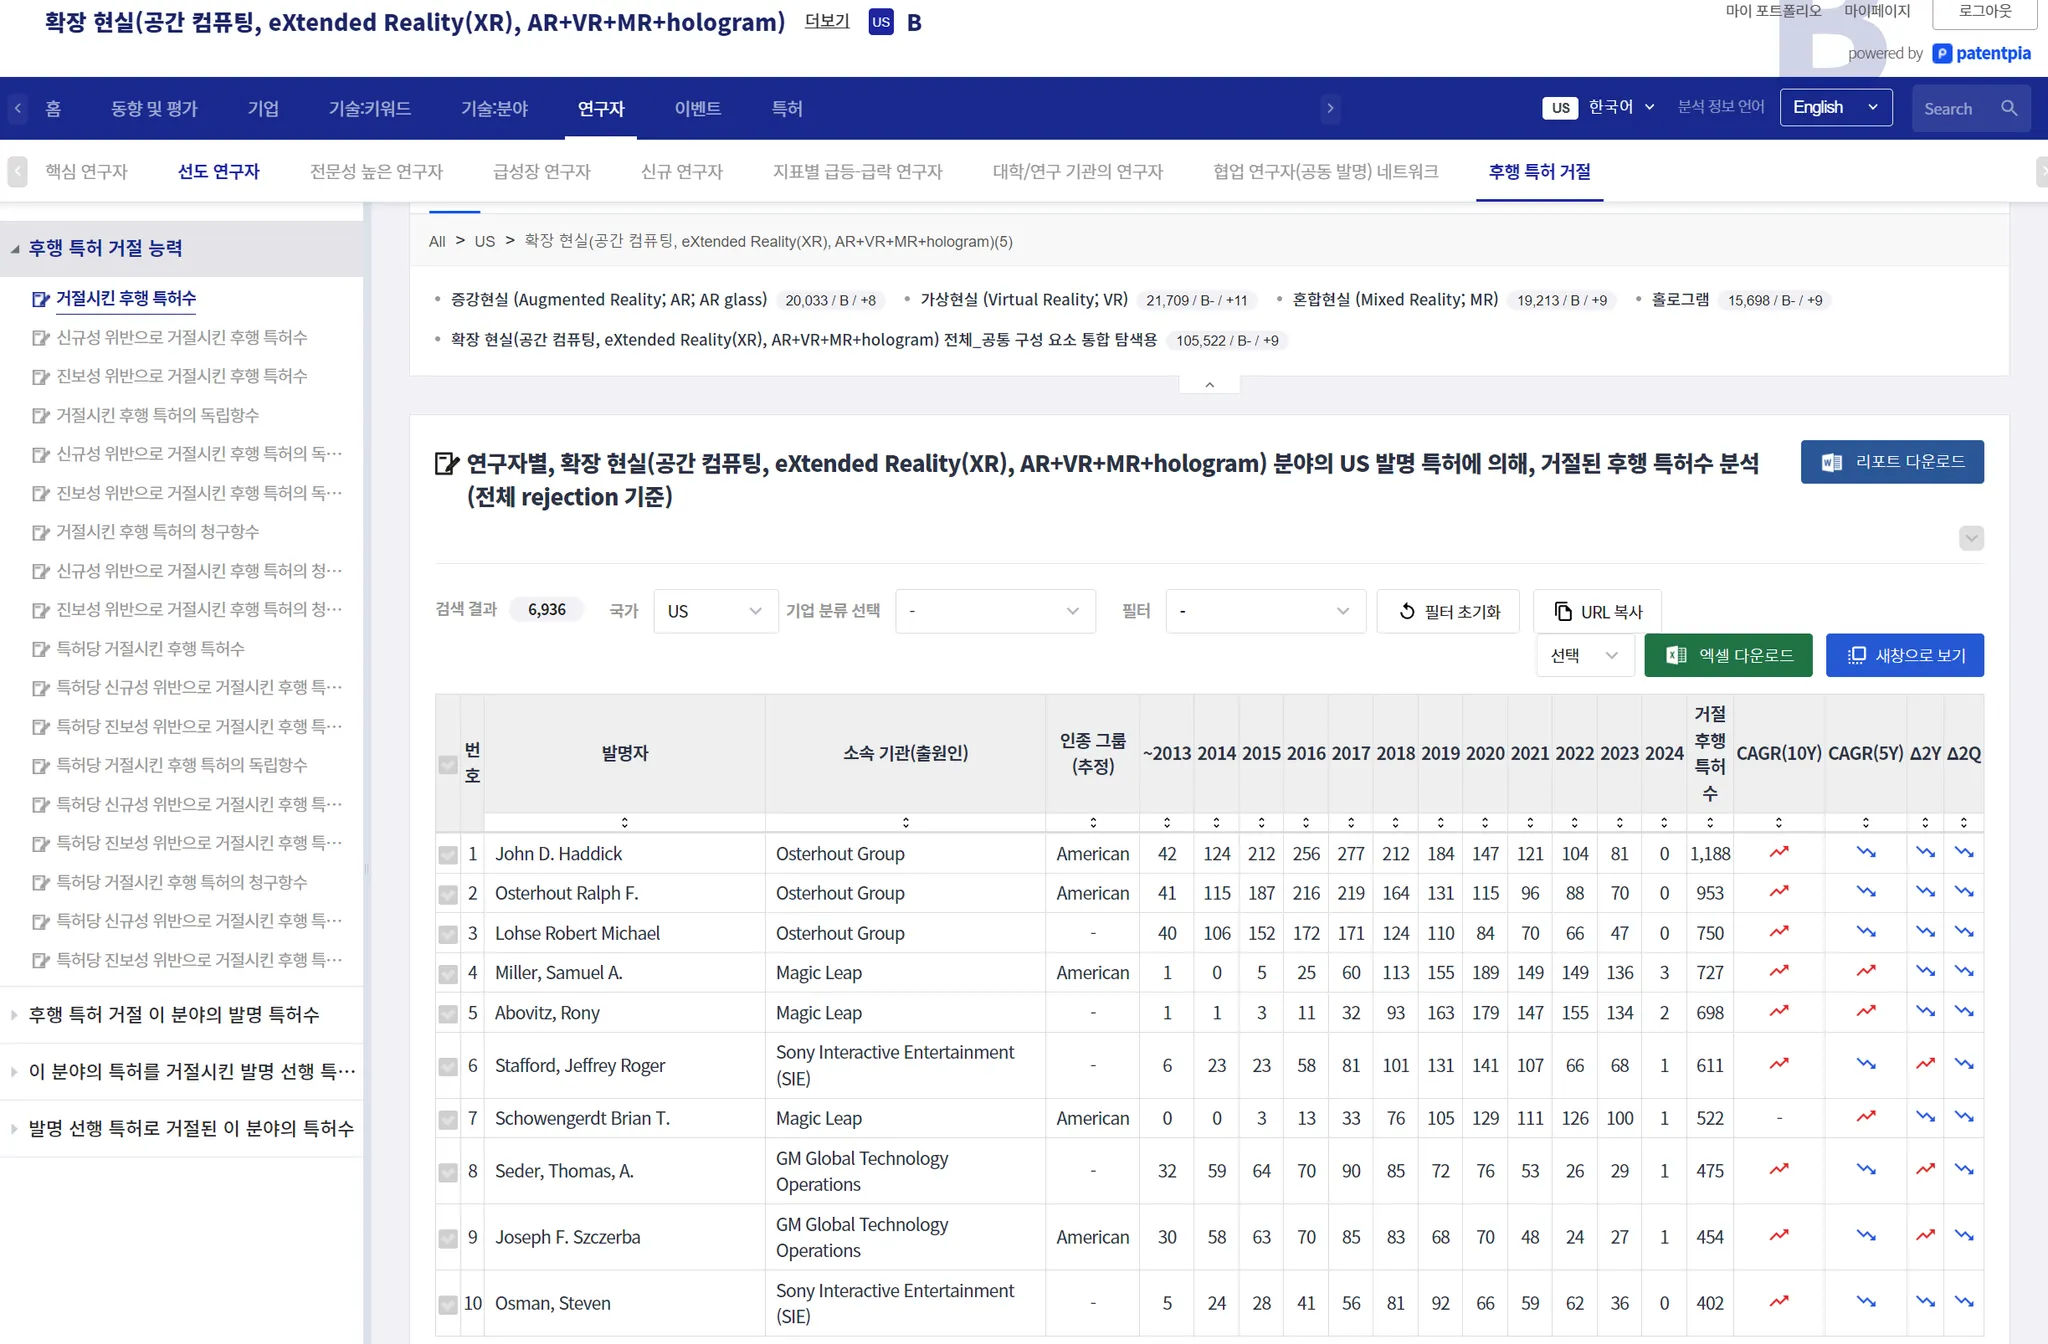Open the 기업 분류 선택 dropdown
Screen dimensions: 2048x1344
tap(994, 611)
